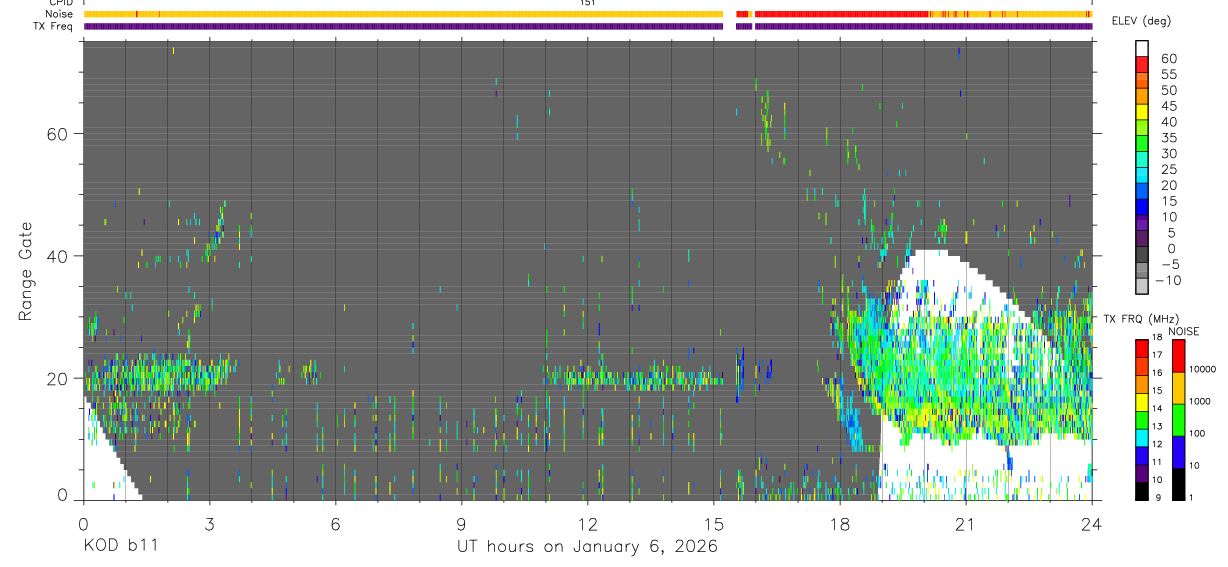This screenshot has height=567, width=1228.
Task: Click the '11' label on TX FRQ legend
Action: (x=1157, y=462)
